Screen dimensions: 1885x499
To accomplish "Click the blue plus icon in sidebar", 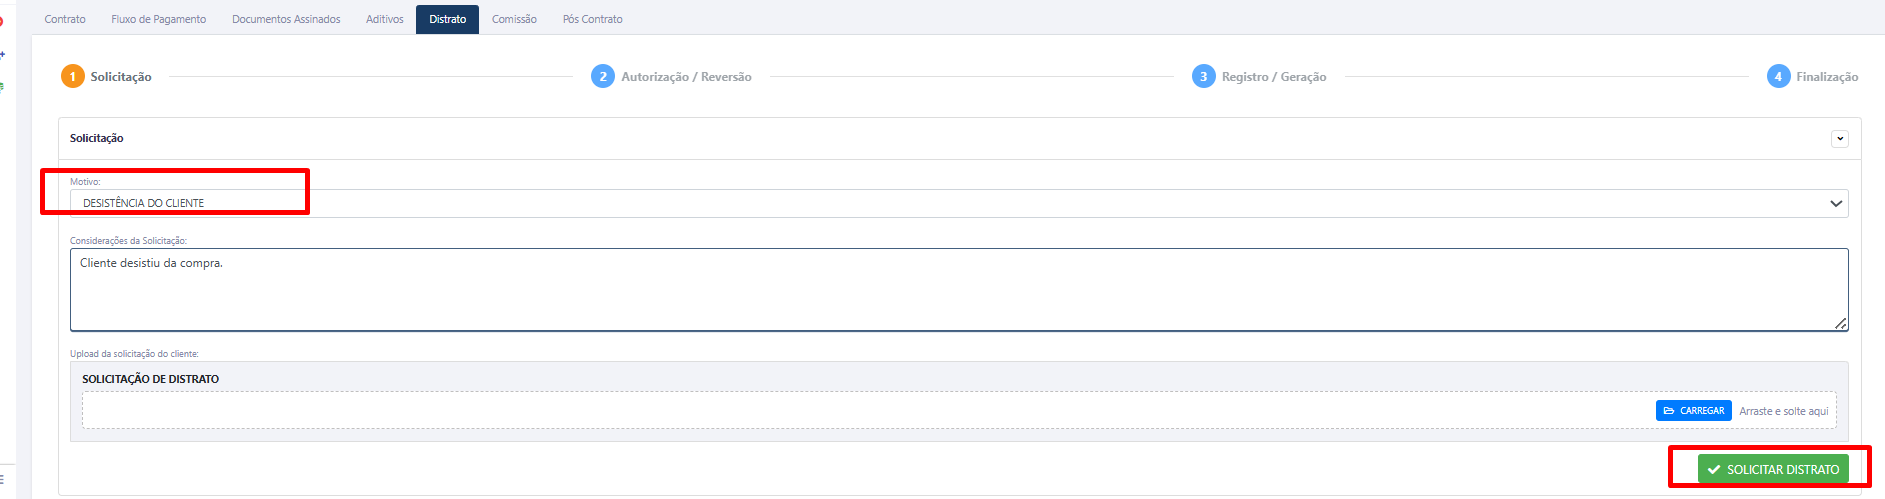I will [x=2, y=54].
